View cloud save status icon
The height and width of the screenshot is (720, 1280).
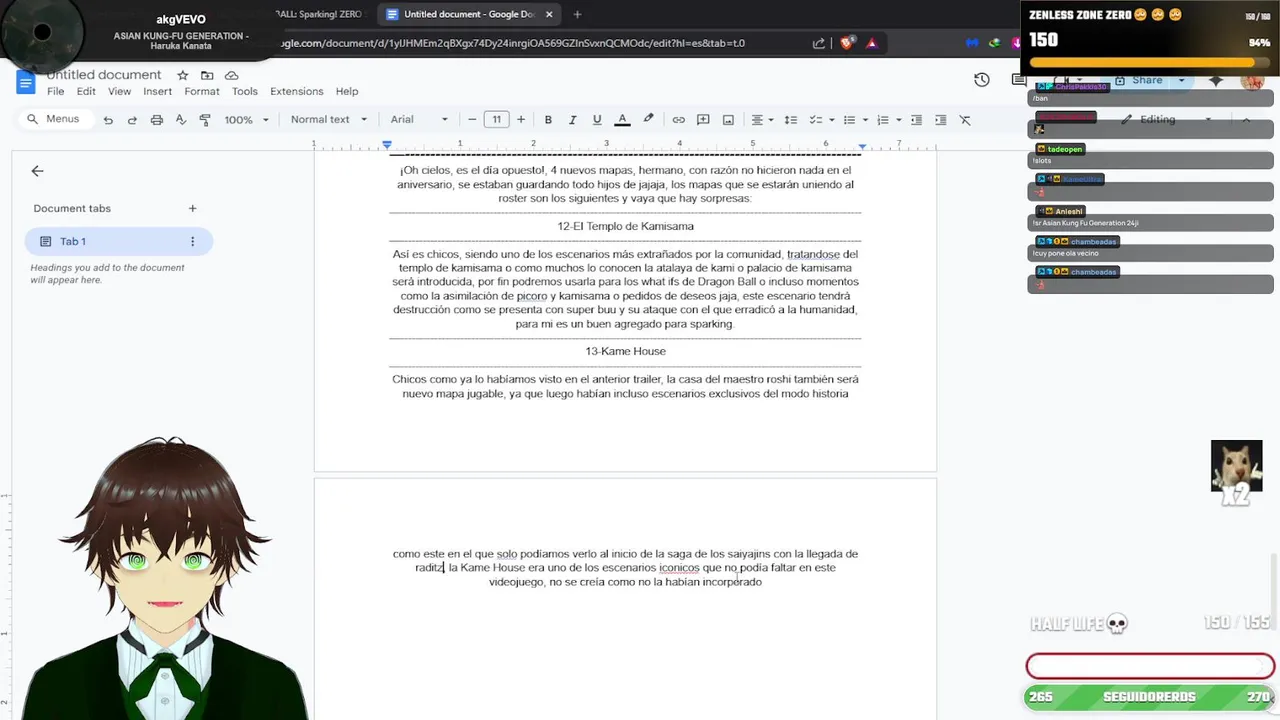point(232,75)
